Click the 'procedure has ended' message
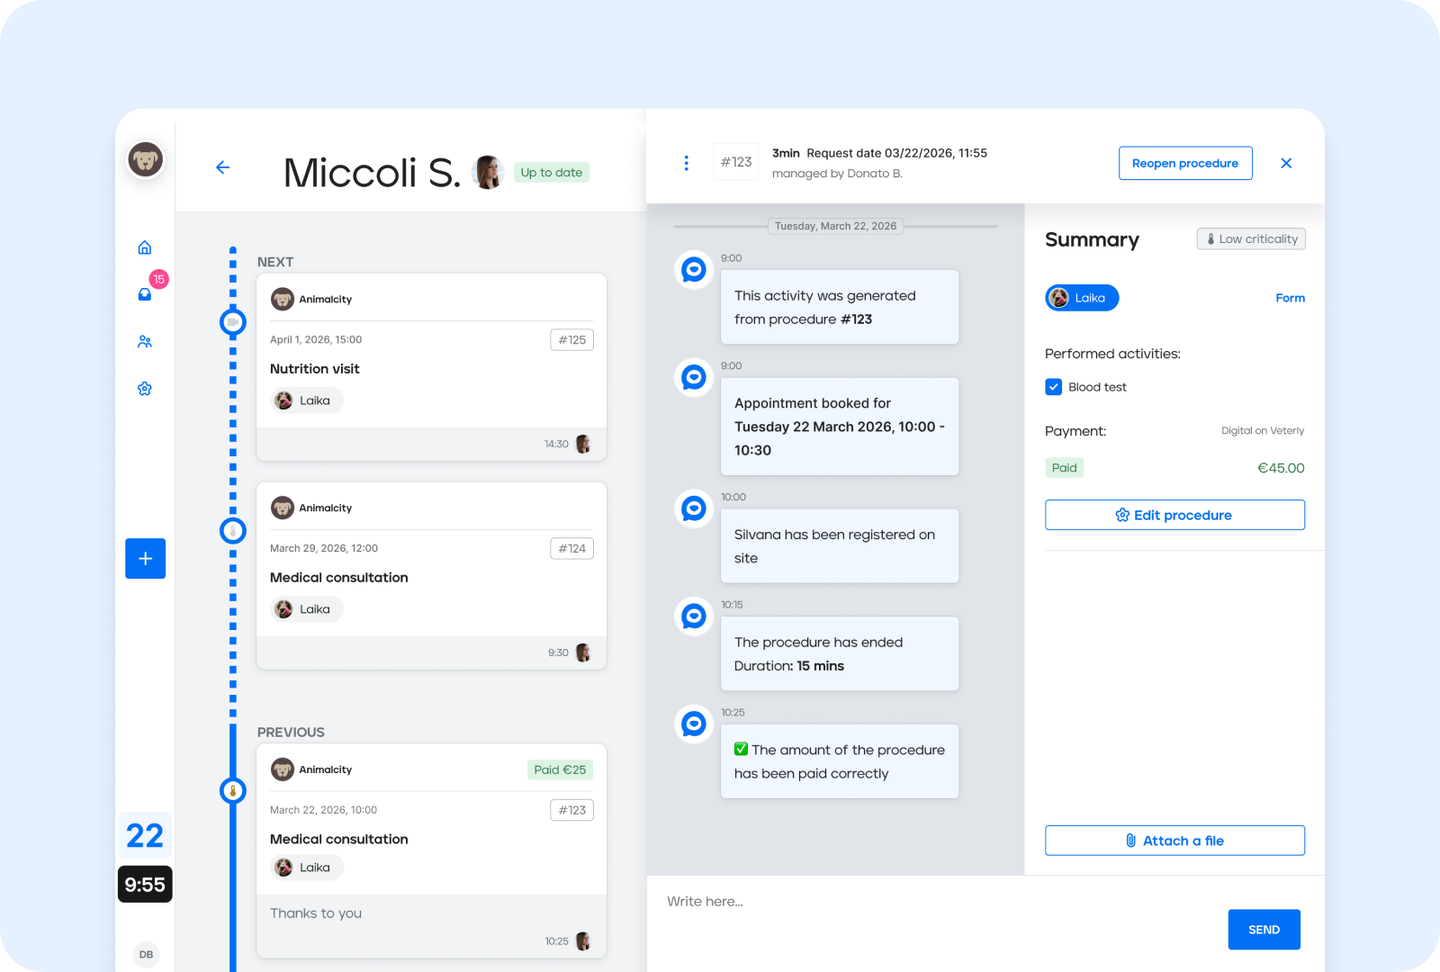This screenshot has width=1440, height=972. pos(840,654)
